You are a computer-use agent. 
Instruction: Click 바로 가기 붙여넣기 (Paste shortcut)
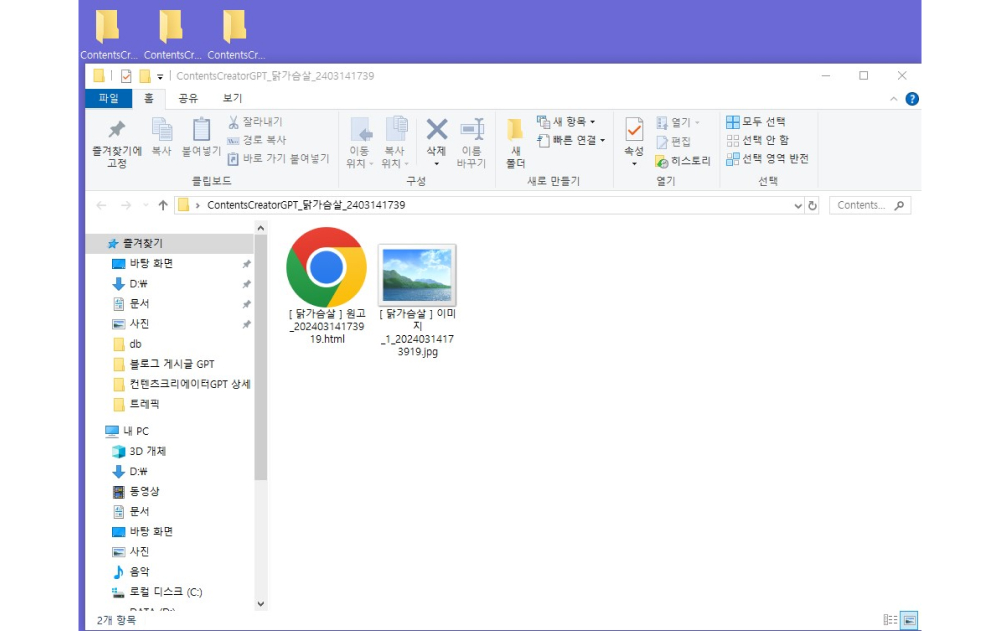coord(278,158)
